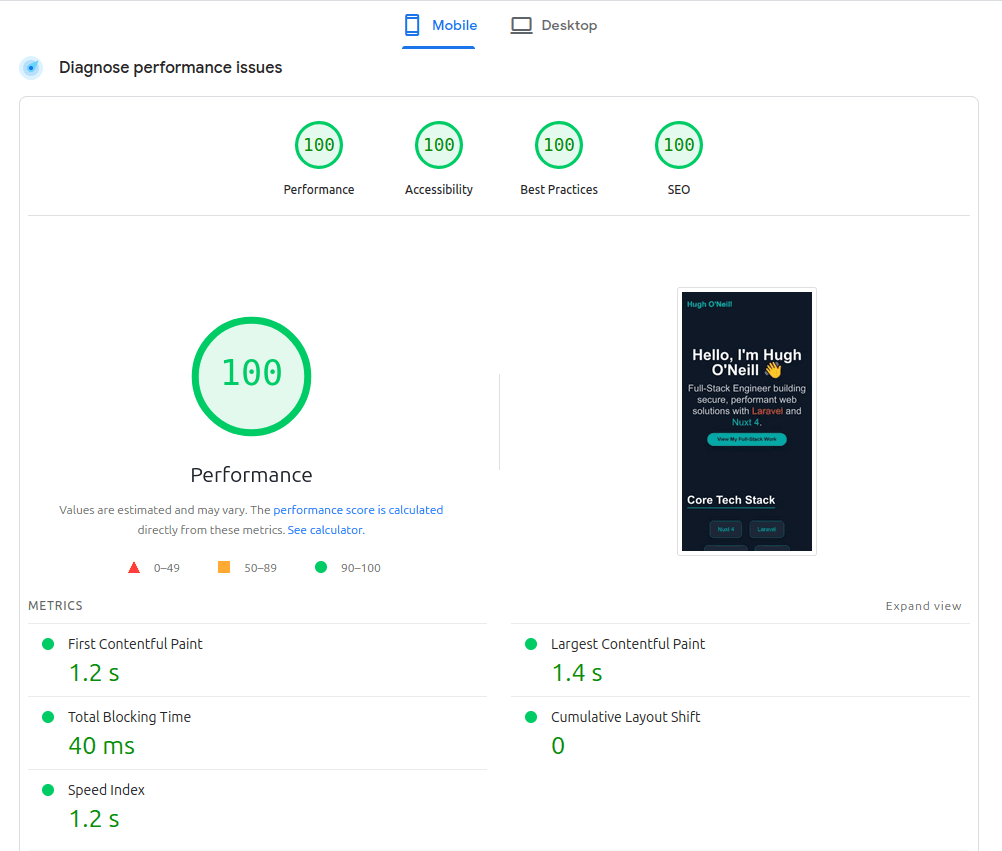Click the red triangle legend marker
1002x851 pixels.
[x=134, y=567]
